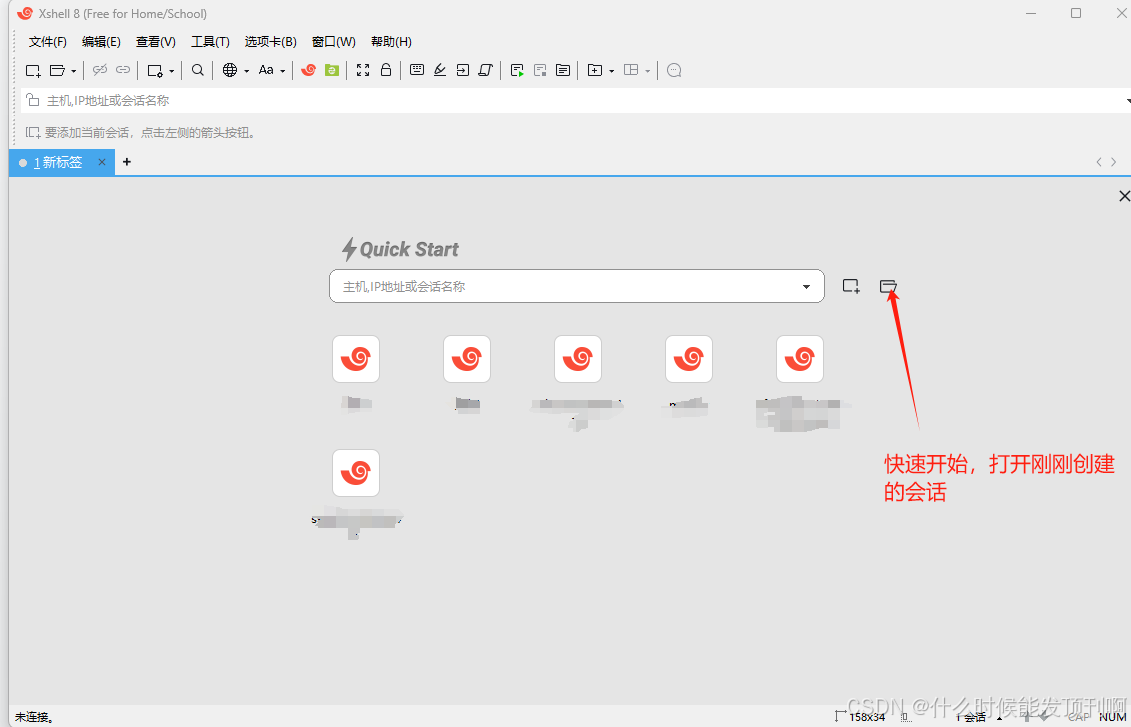Expand the New tab group dropdown arrow

click(612, 71)
